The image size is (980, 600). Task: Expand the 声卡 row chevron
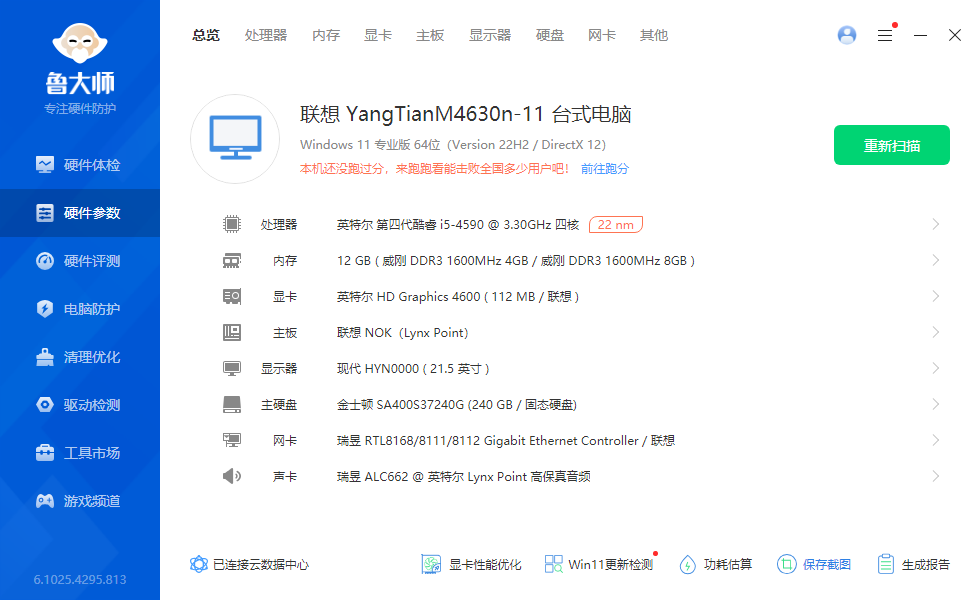click(x=936, y=476)
